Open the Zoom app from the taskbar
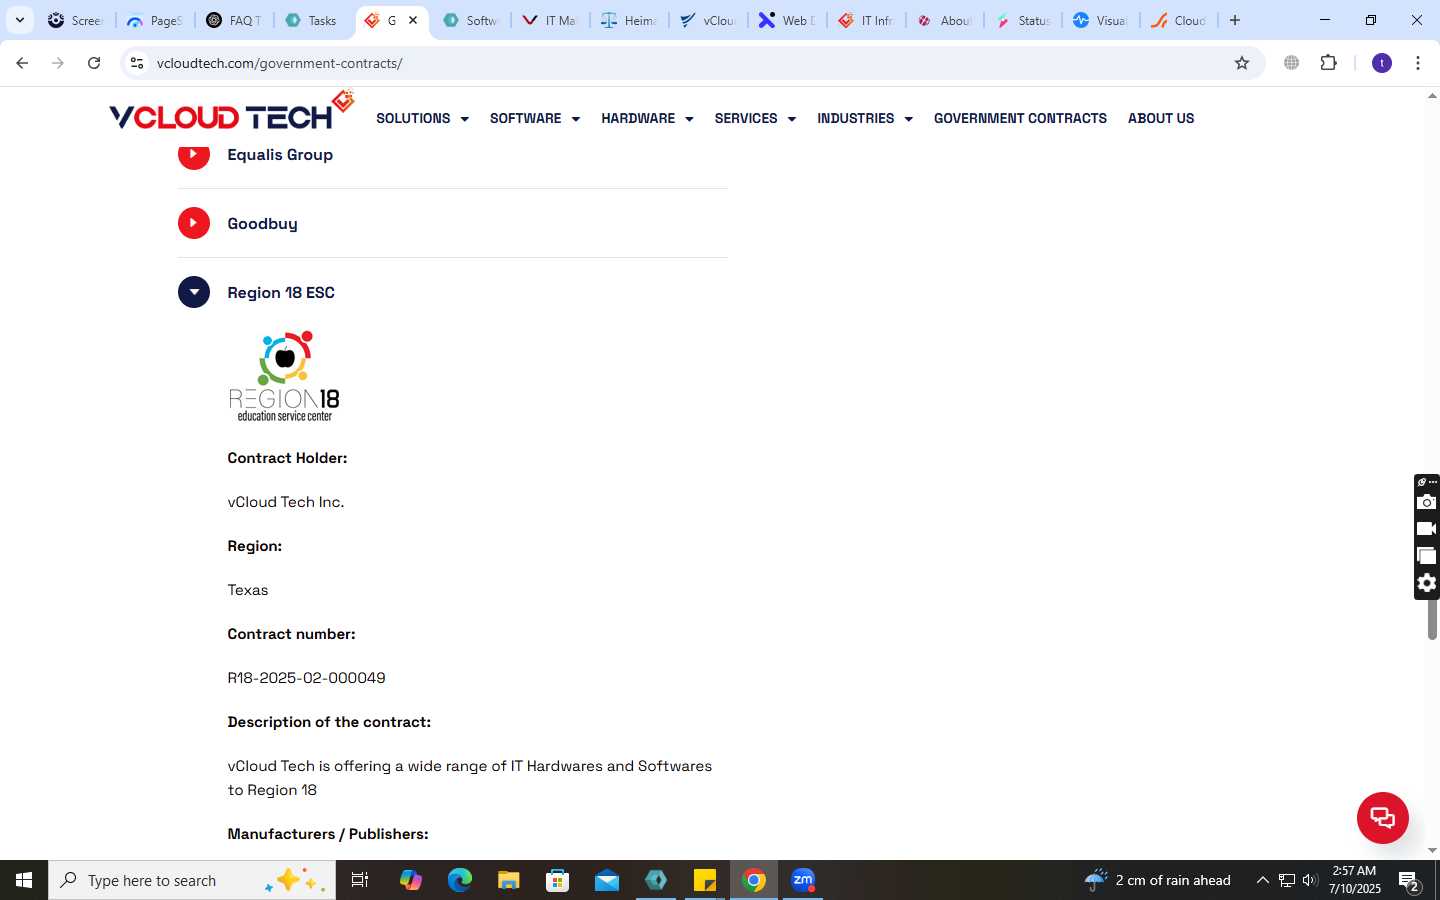Image resolution: width=1440 pixels, height=900 pixels. [803, 880]
